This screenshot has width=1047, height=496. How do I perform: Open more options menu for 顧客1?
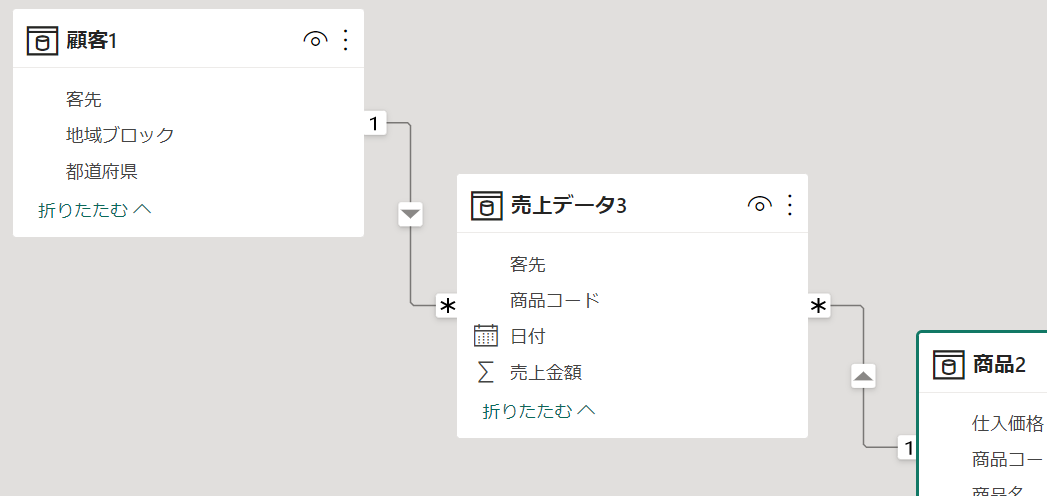[346, 41]
